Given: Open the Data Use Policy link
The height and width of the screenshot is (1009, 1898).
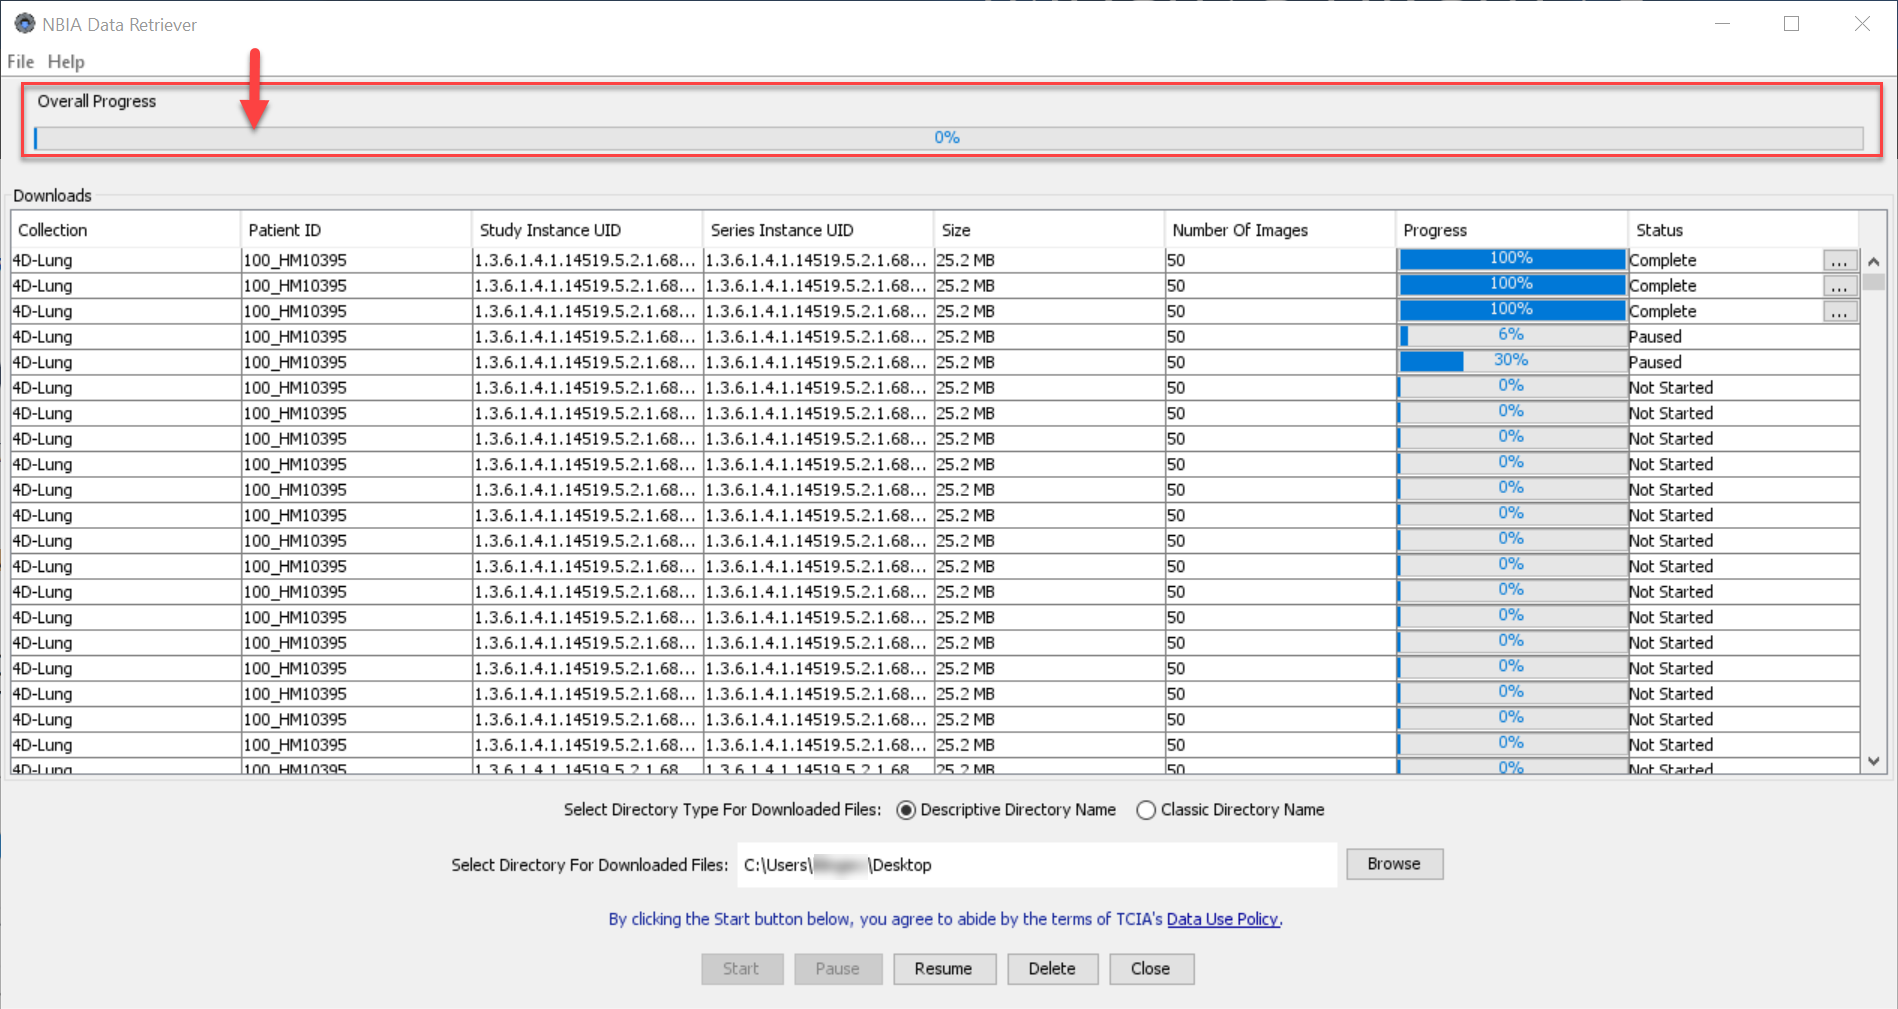Looking at the screenshot, I should point(1222,919).
